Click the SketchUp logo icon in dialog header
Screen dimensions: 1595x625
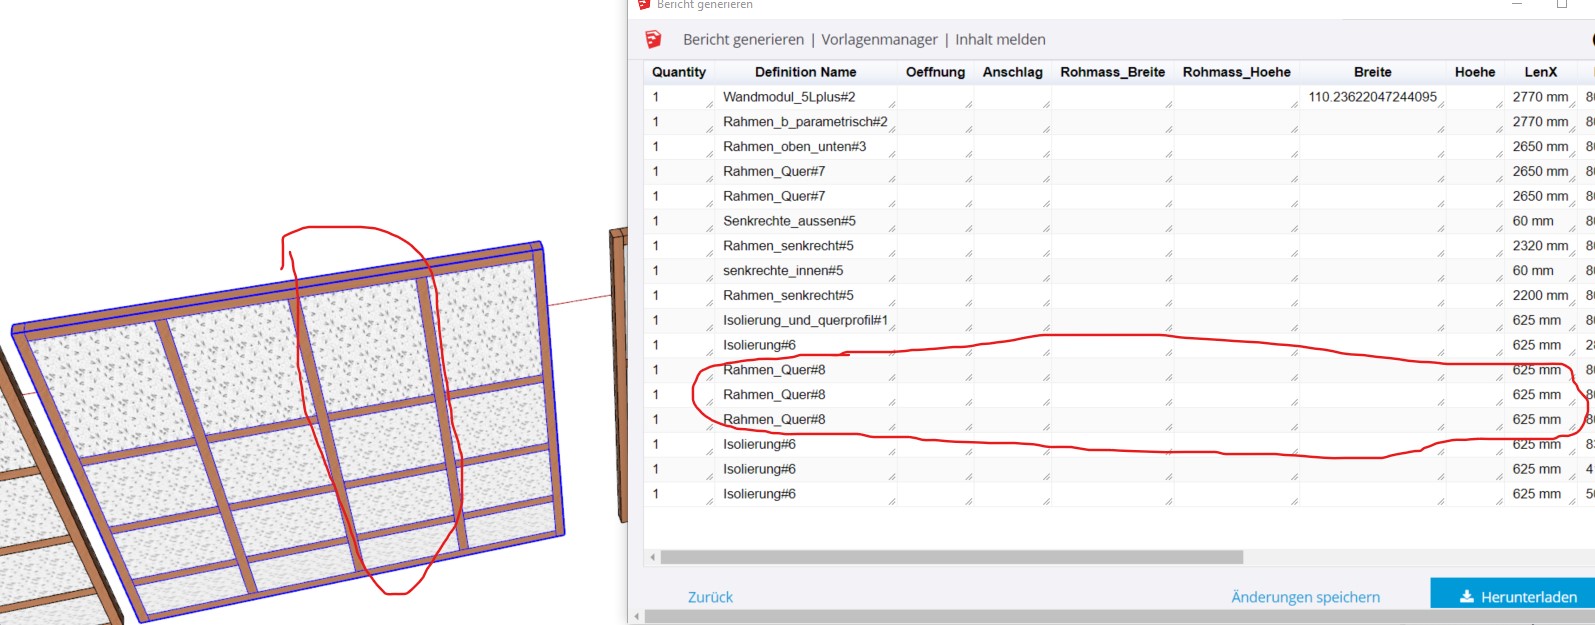653,39
